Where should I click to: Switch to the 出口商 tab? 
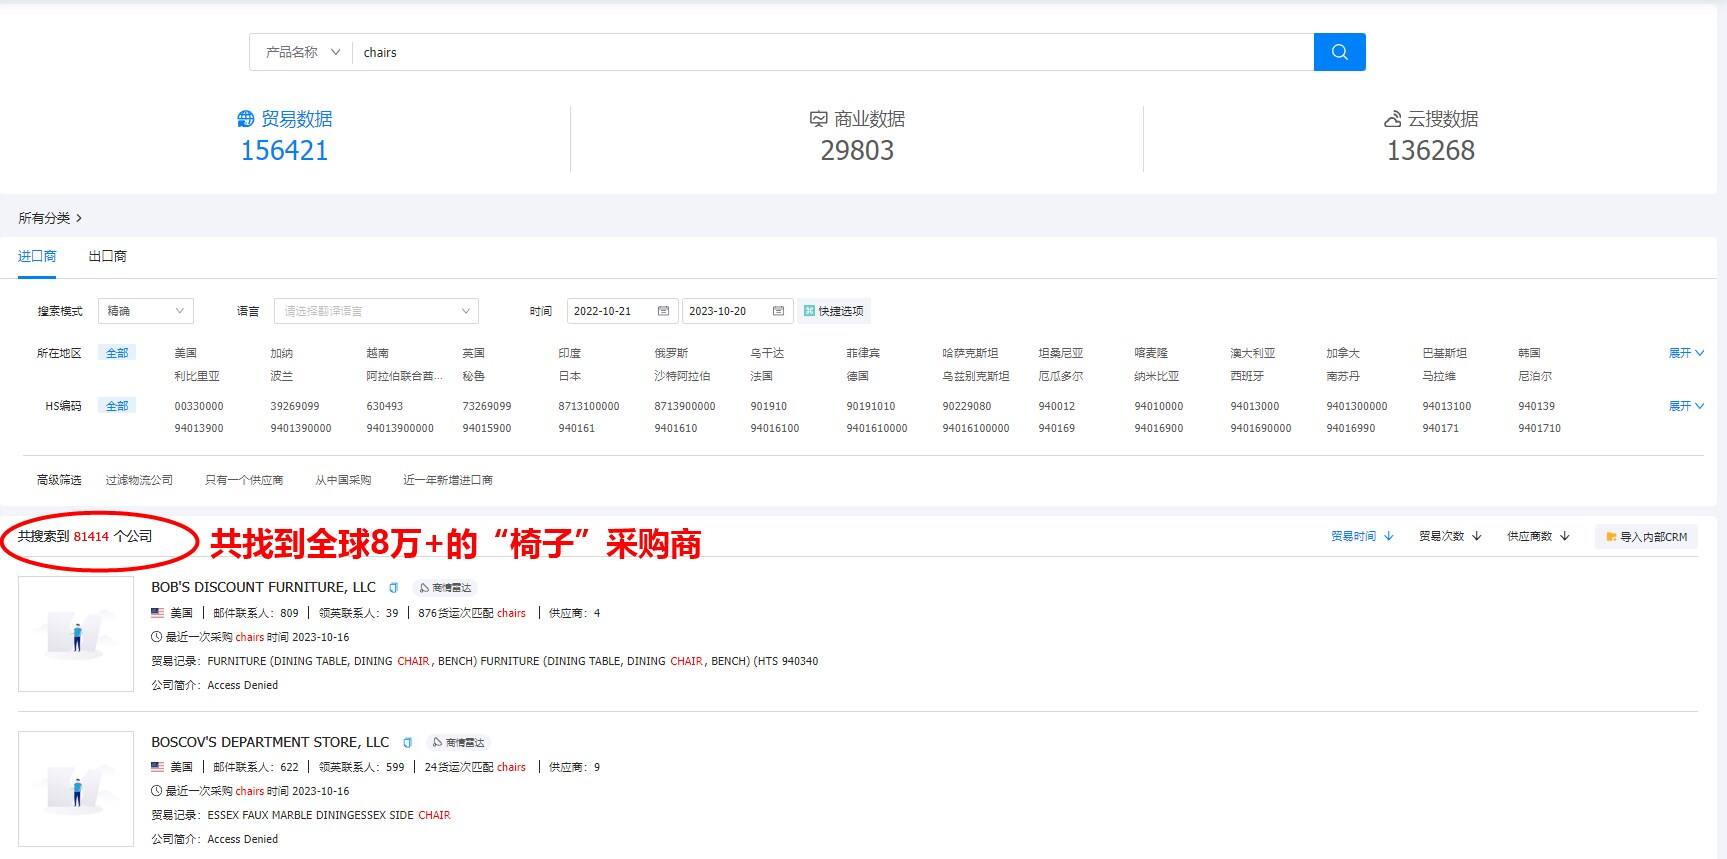click(107, 256)
